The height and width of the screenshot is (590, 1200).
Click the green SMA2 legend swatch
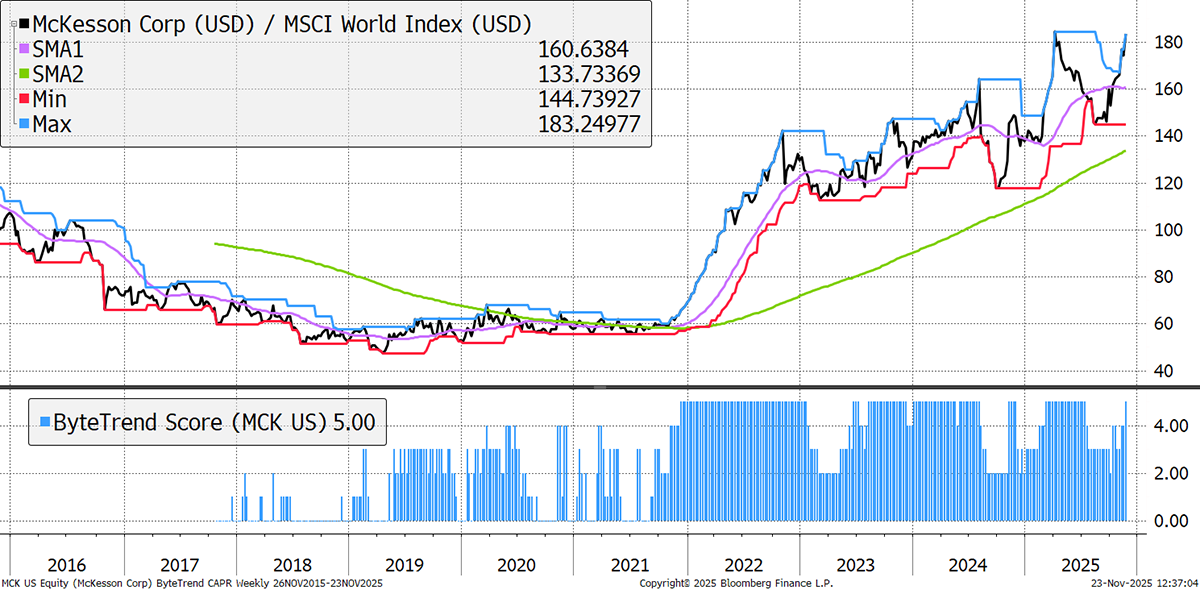(24, 74)
